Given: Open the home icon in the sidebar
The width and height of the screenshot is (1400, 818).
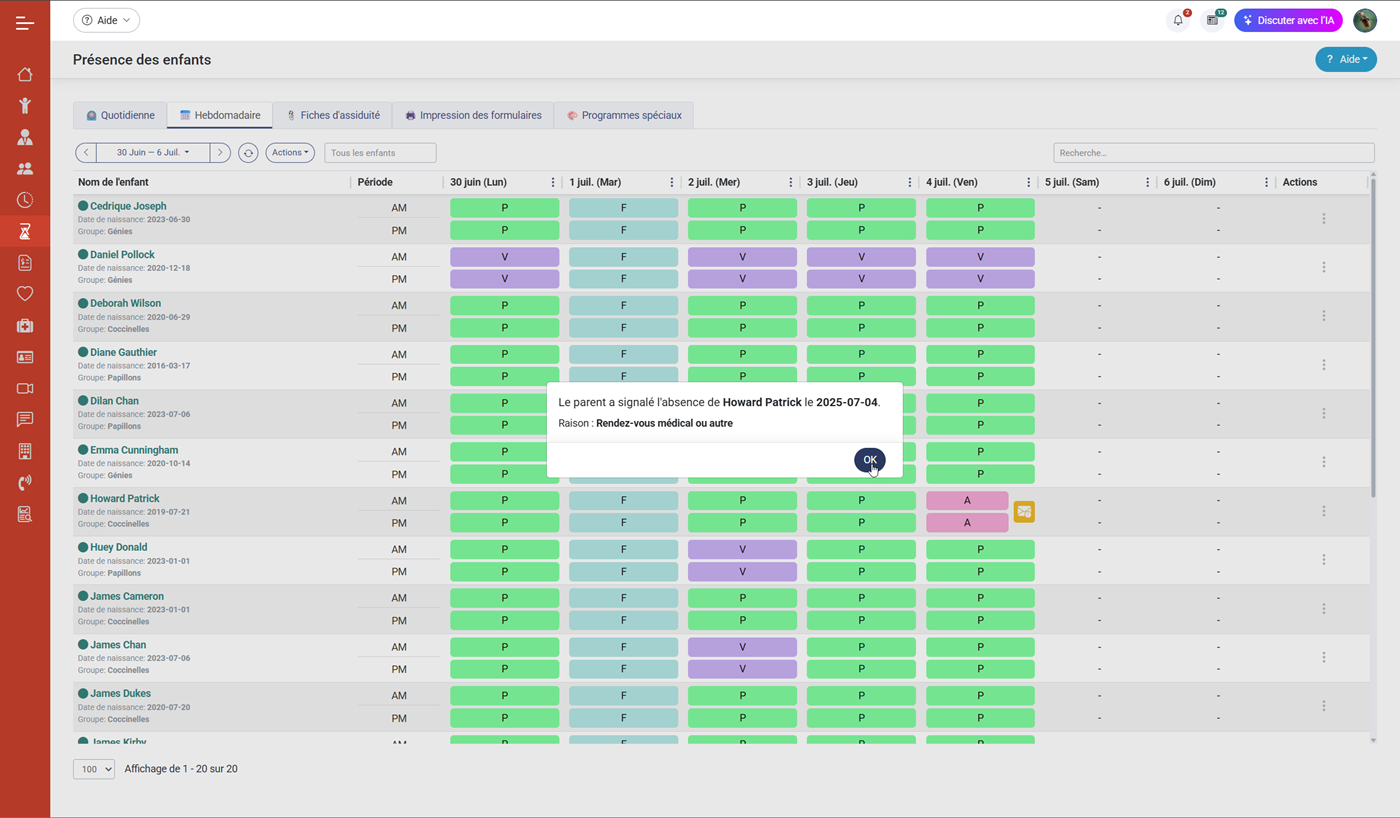Looking at the screenshot, I should pyautogui.click(x=25, y=74).
